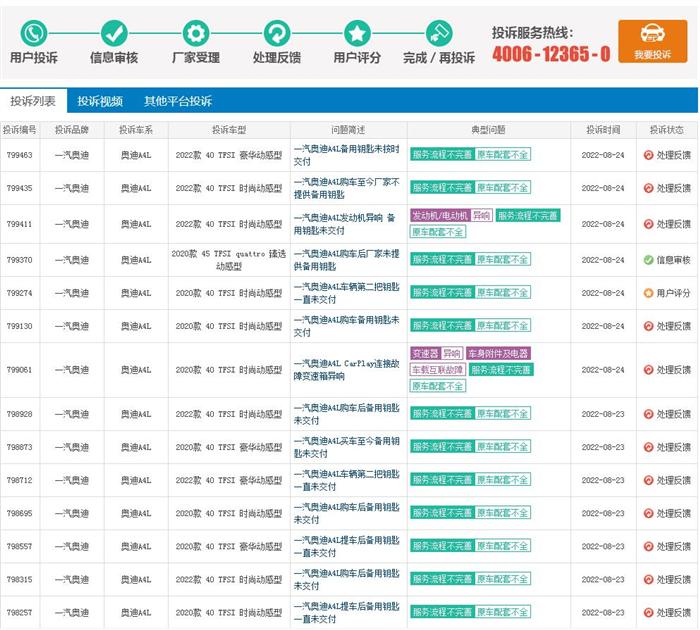Click 一汽奥迪 brand in row 799274
This screenshot has width=700, height=630.
[72, 293]
